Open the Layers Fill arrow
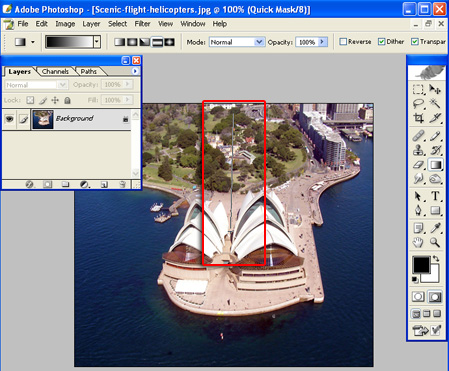449x371 pixels. click(x=128, y=100)
